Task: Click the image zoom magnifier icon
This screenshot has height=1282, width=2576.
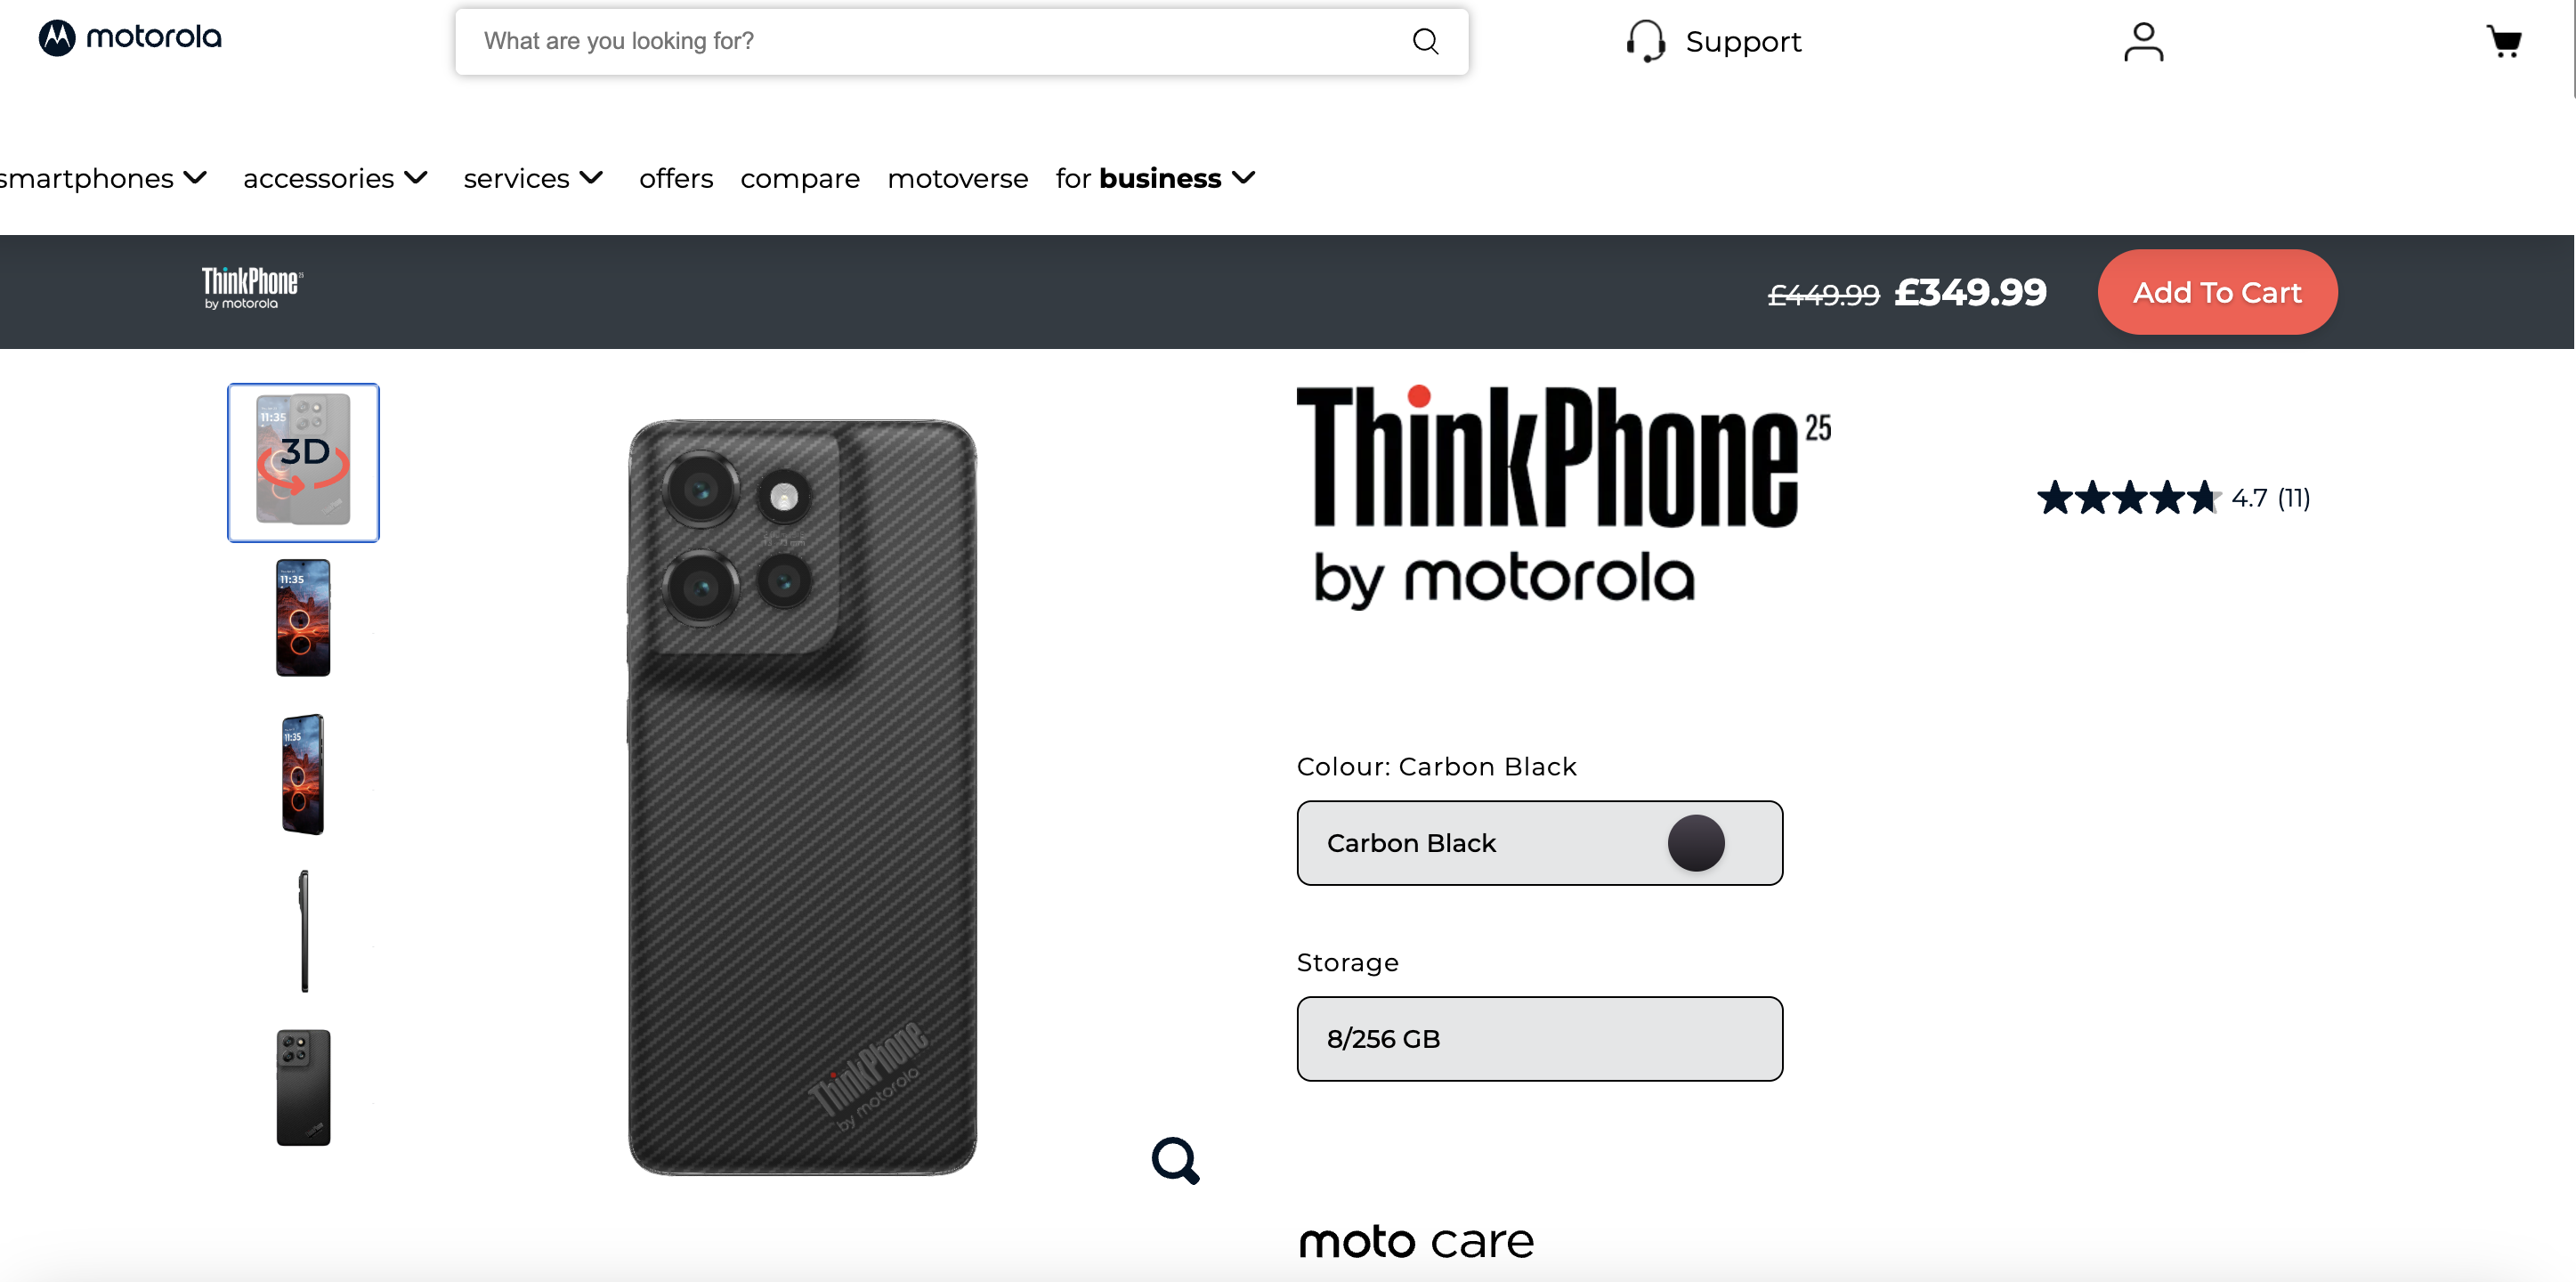Action: [x=1175, y=1160]
